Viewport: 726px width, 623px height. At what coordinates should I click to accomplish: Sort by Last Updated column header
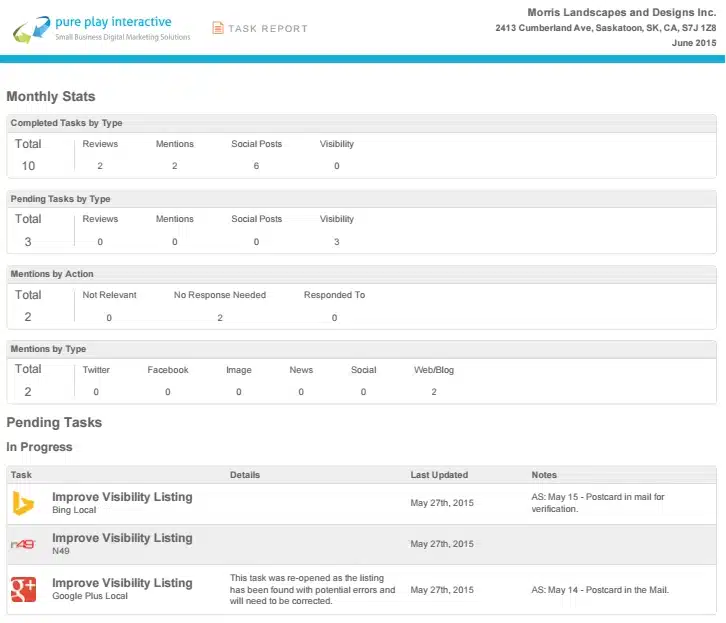(439, 475)
